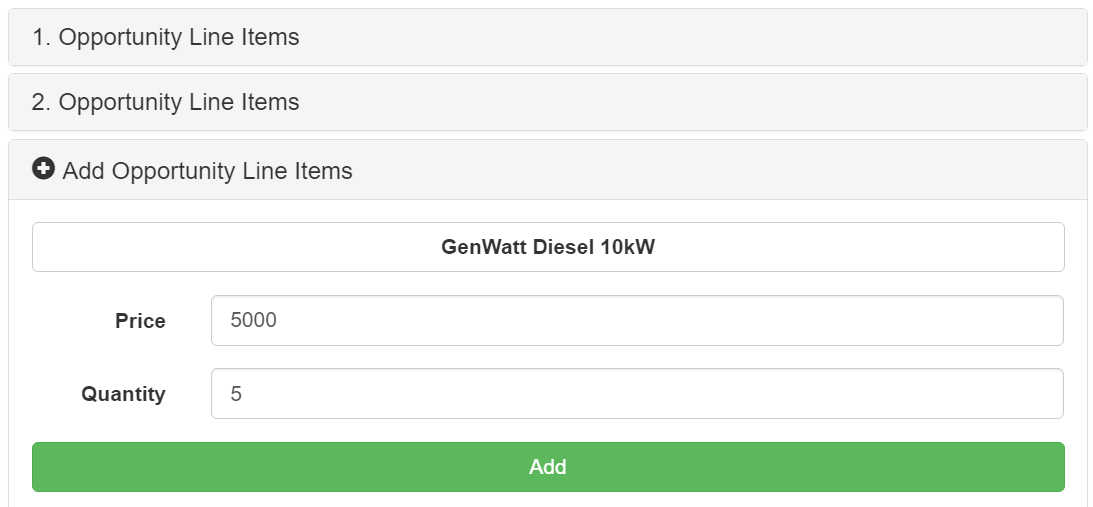The image size is (1093, 507).
Task: Collapse the Add Opportunity Line Items section
Action: point(547,170)
